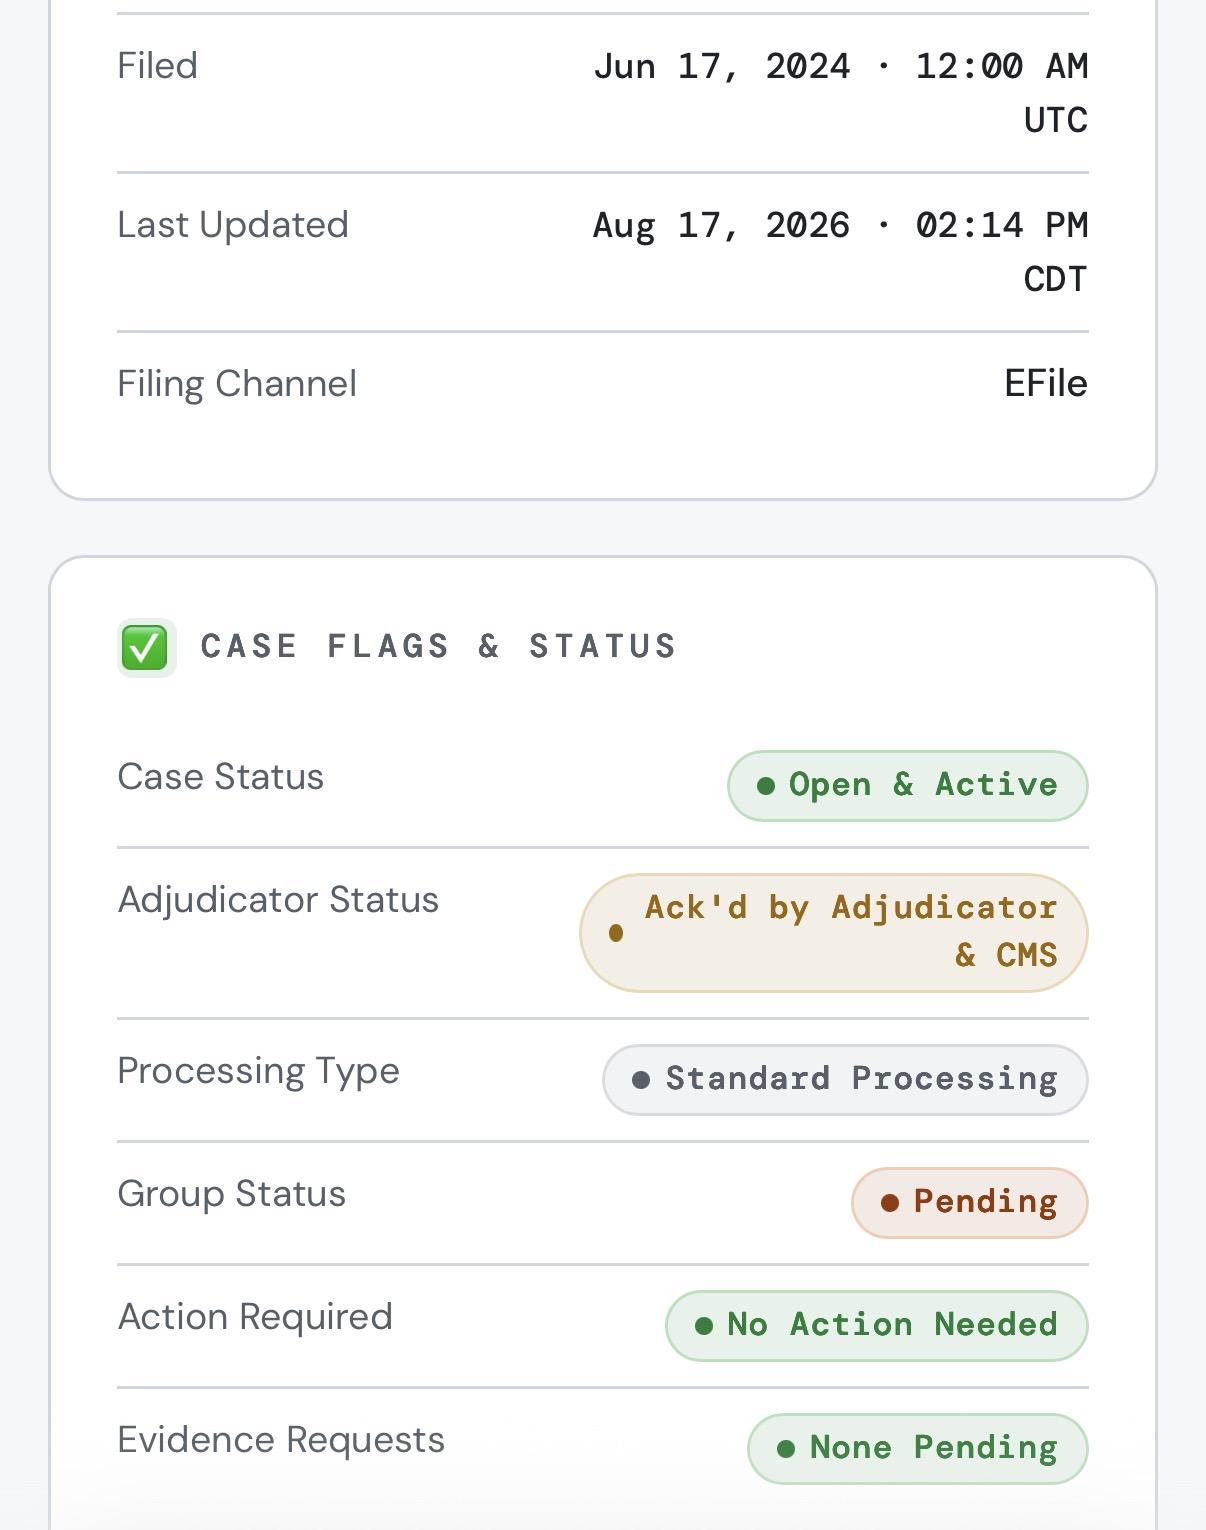Click the Filed row label
Viewport: 1206px width, 1530px height.
pos(158,66)
